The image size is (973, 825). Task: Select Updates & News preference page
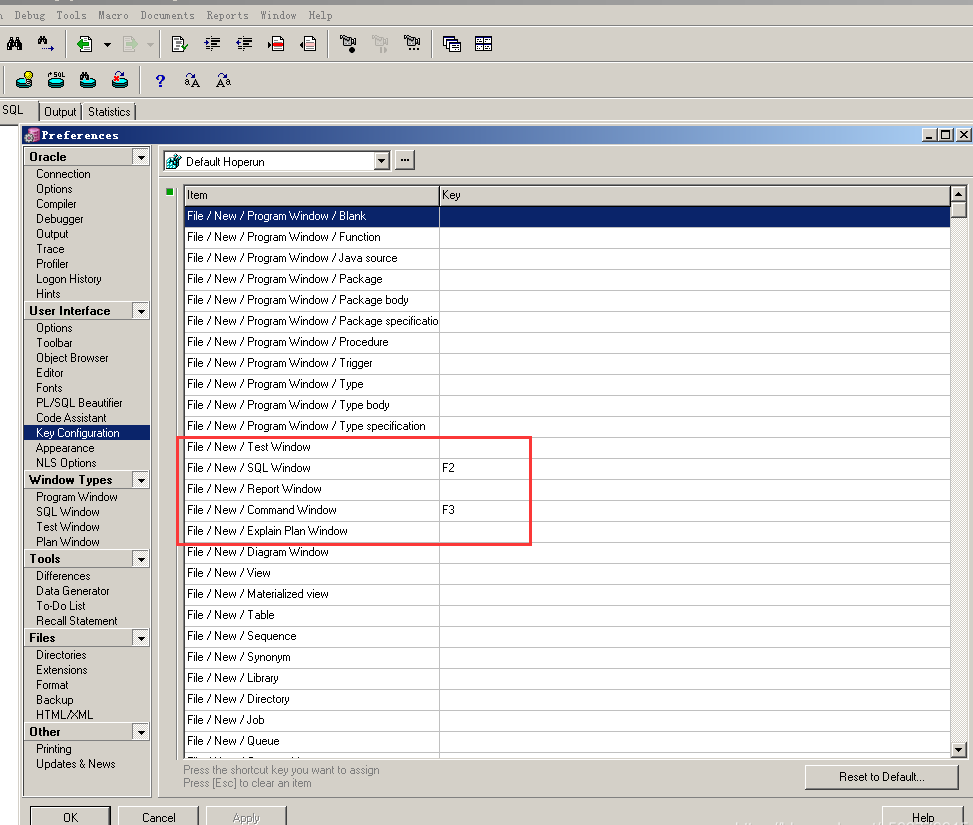pos(76,764)
